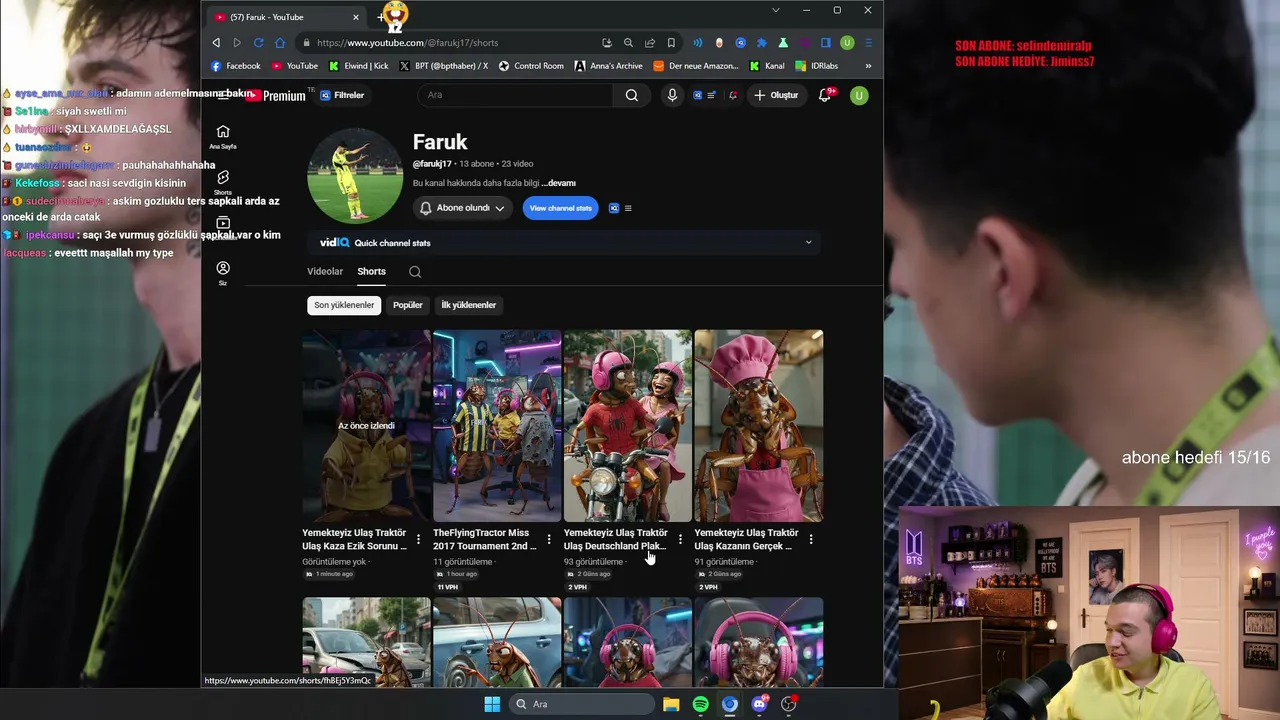Click the Faruk channel profile picture
Screen dimensions: 1280x720
click(355, 176)
